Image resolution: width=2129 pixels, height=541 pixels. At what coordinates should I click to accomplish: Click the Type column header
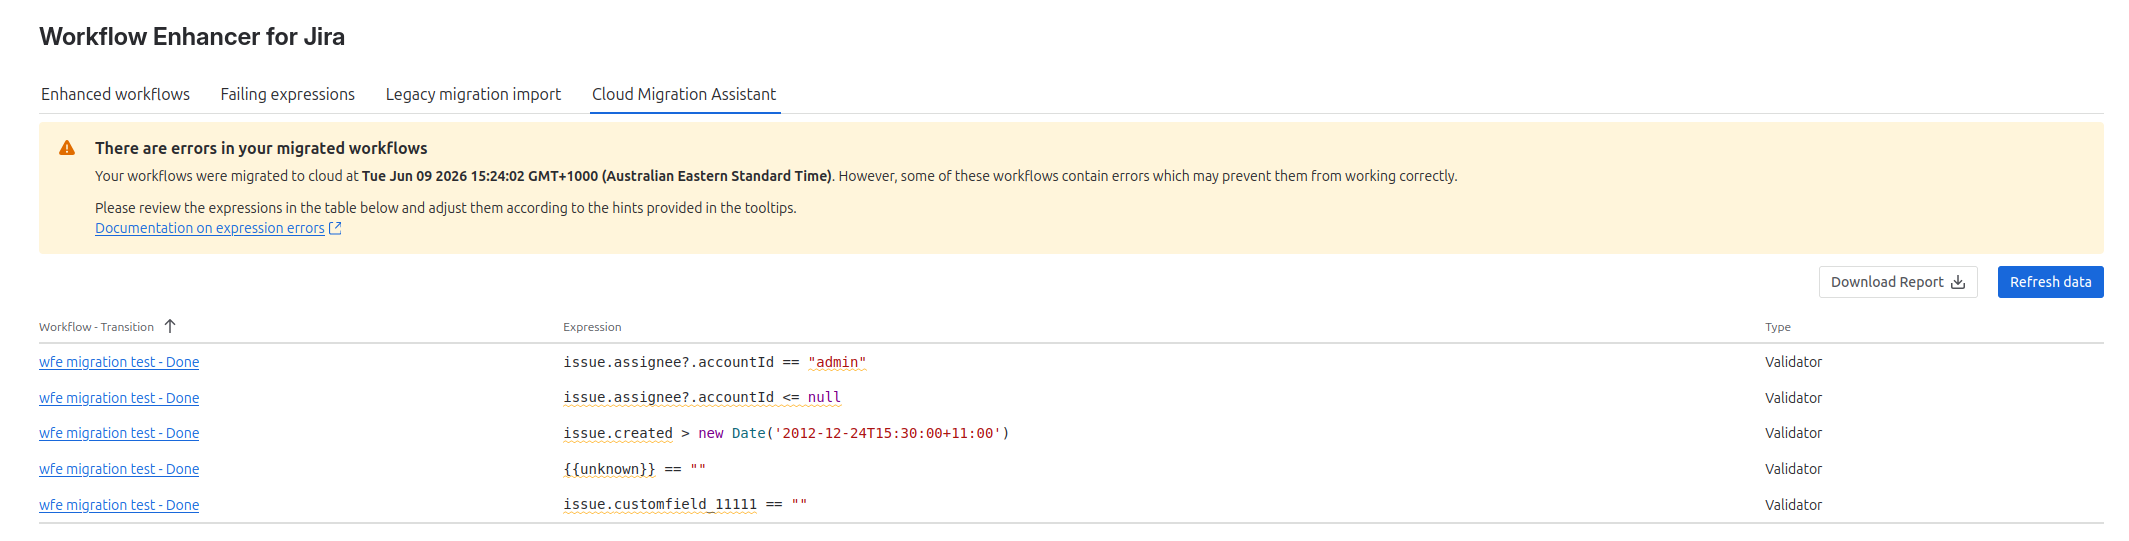tap(1778, 327)
